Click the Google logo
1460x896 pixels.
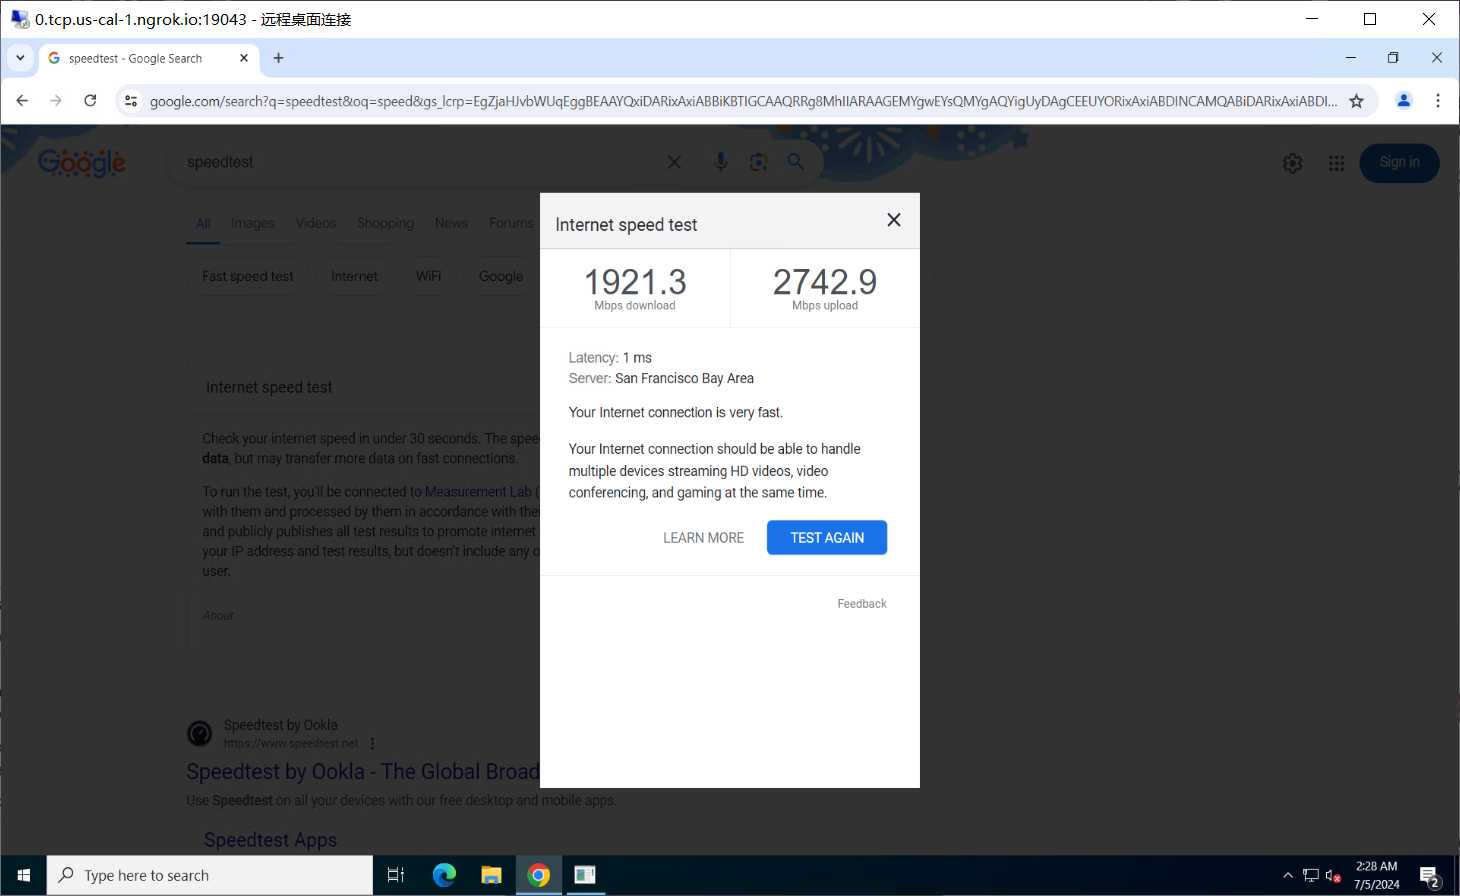(82, 162)
